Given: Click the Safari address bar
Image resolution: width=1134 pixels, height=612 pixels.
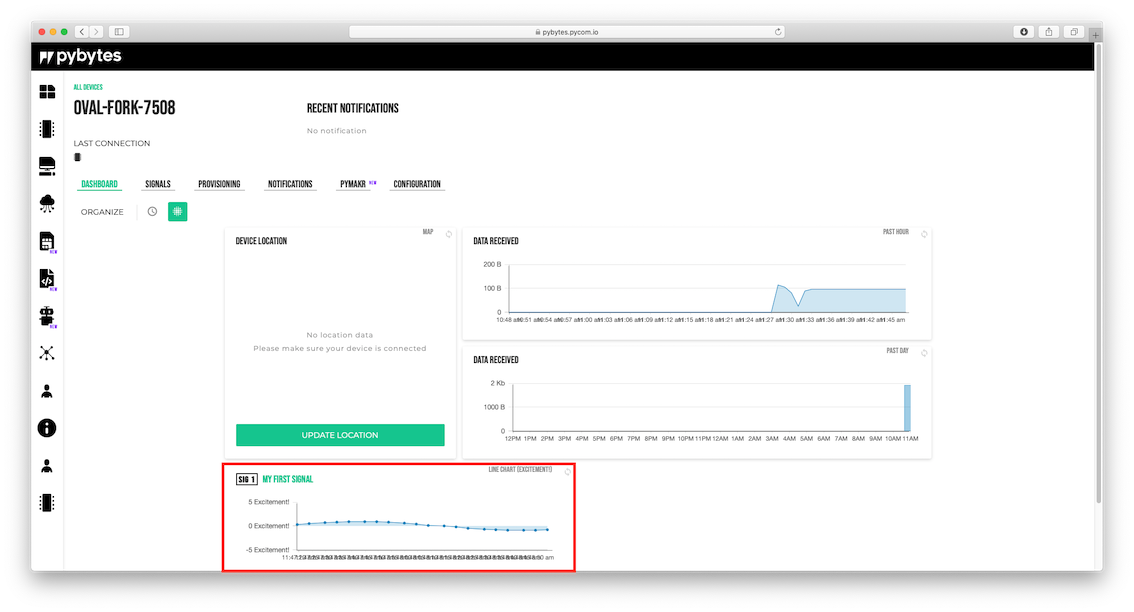Looking at the screenshot, I should (567, 32).
